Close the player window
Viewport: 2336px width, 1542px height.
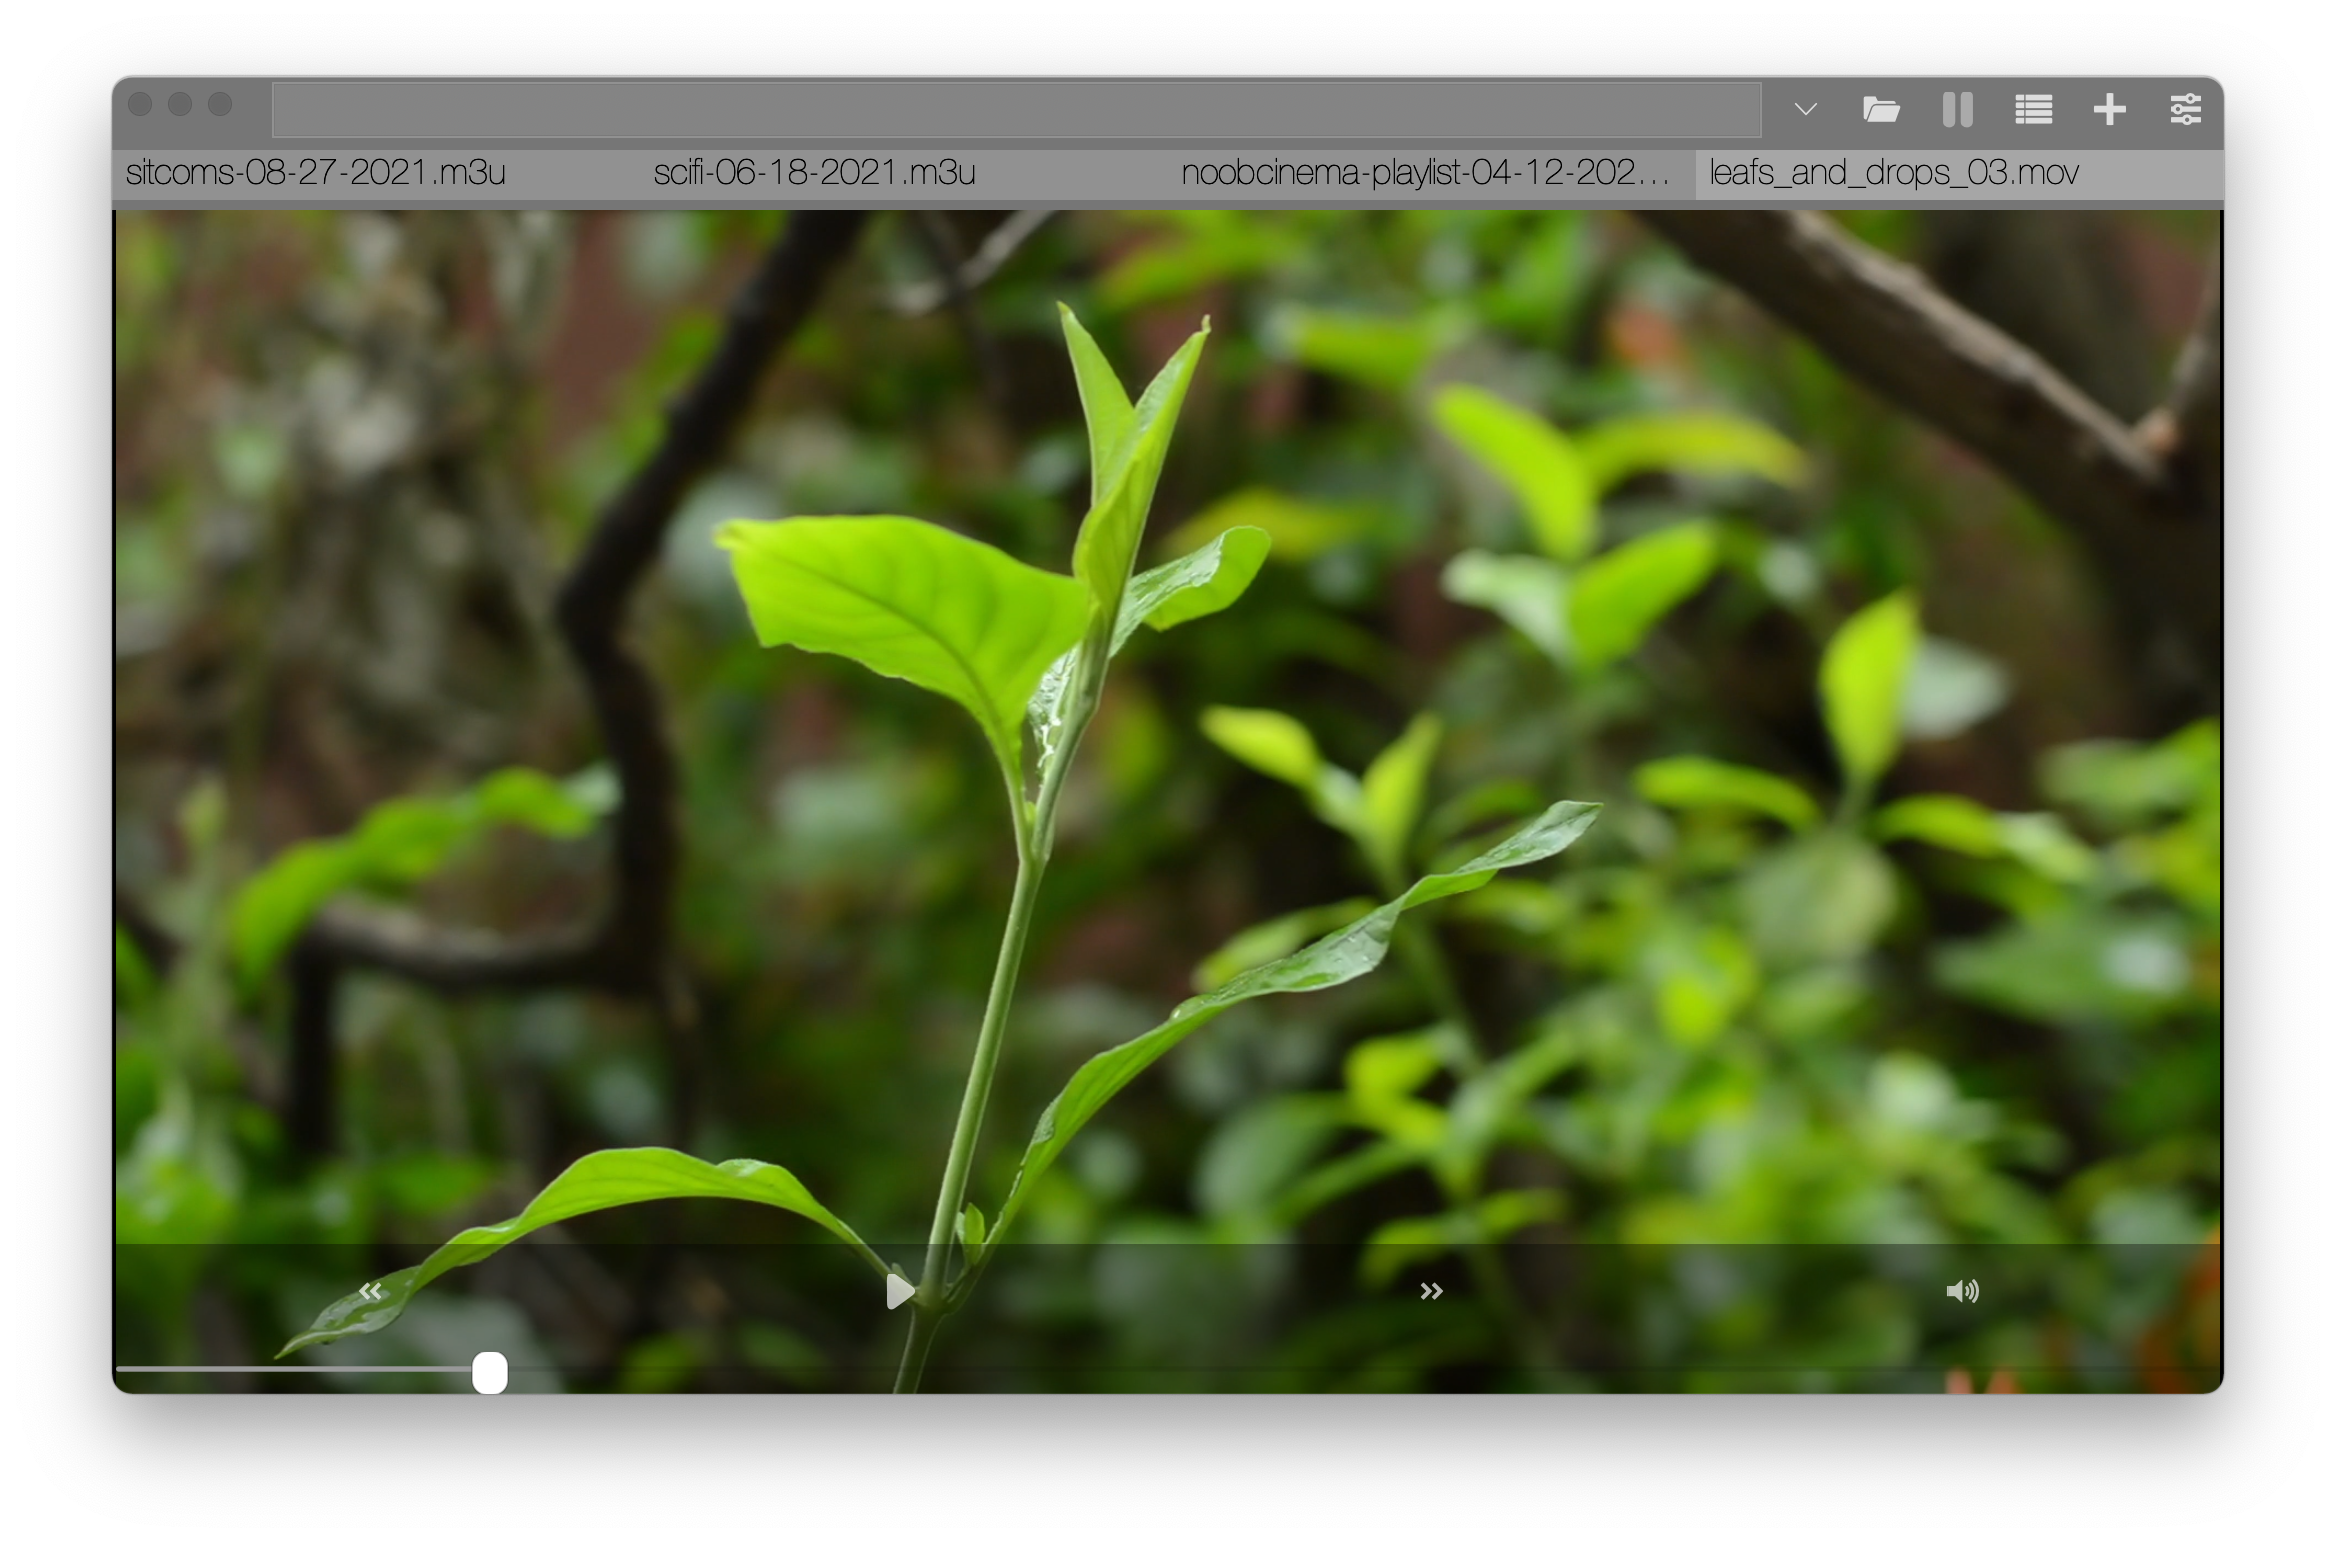click(141, 104)
